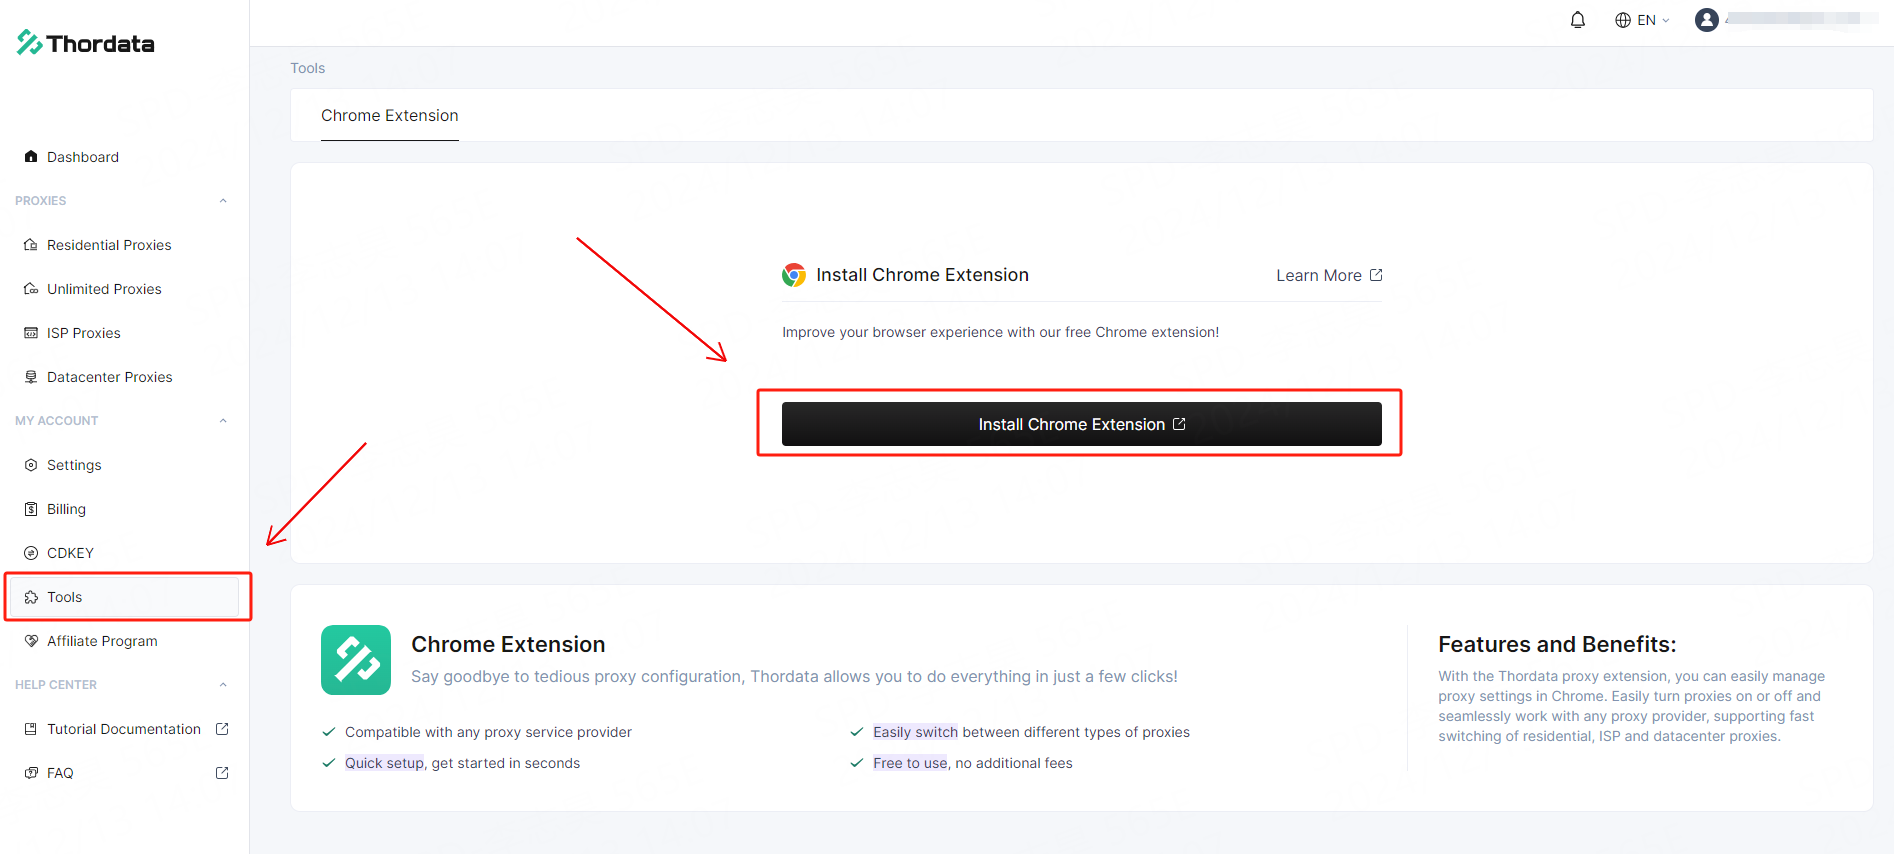
Task: Open the user account avatar
Action: pos(1707,20)
